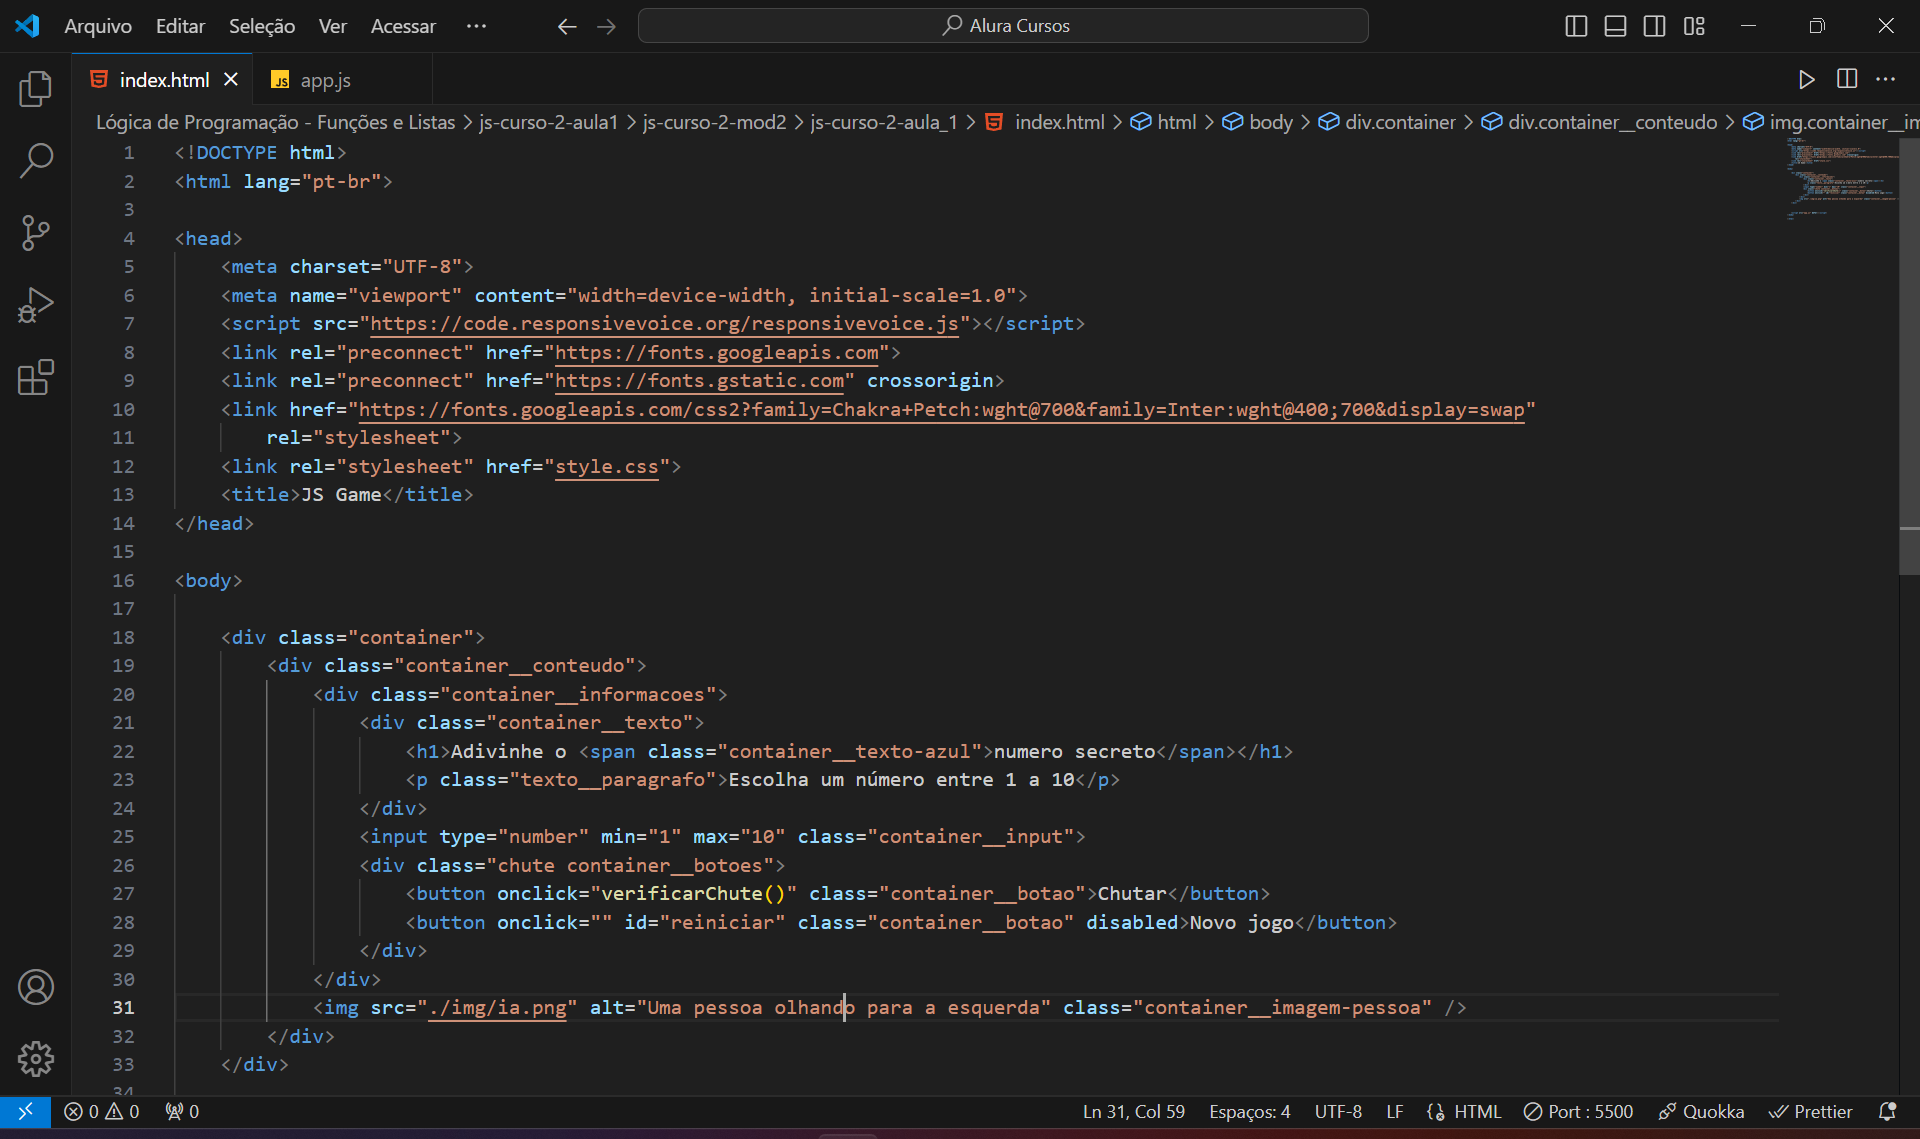Open the Editar menu

[180, 26]
